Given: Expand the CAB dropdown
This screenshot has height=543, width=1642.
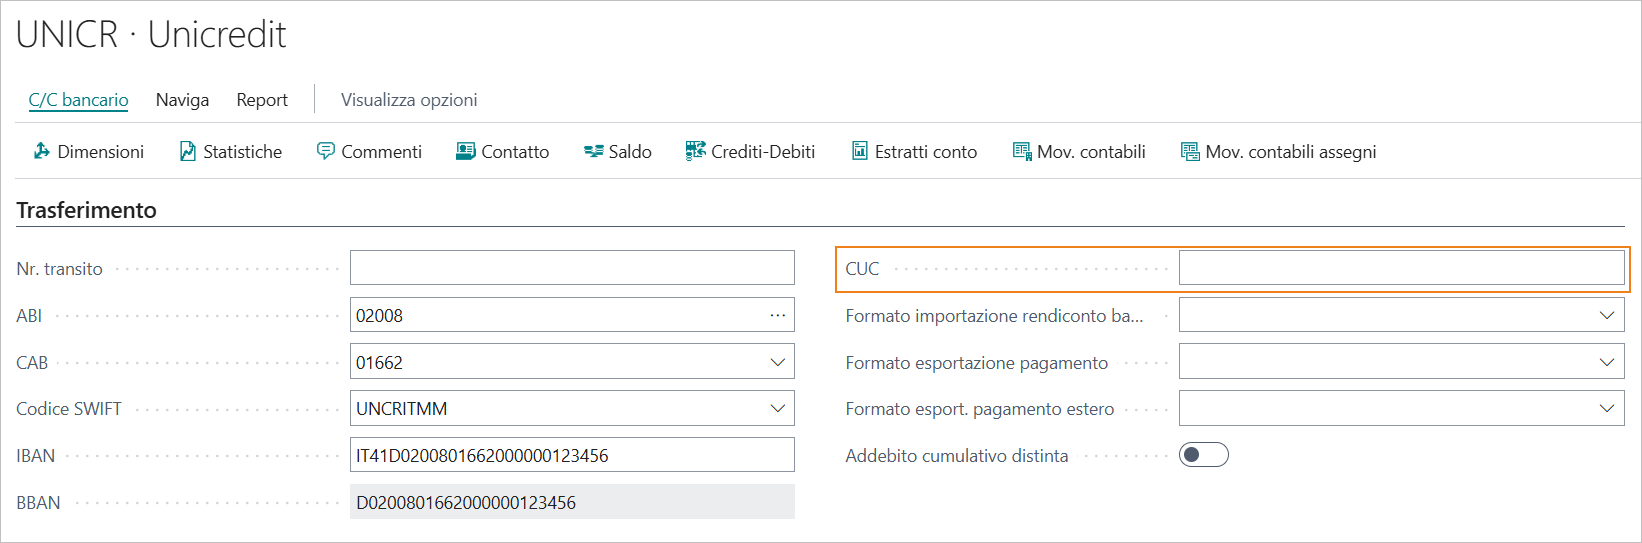Looking at the screenshot, I should [x=777, y=362].
